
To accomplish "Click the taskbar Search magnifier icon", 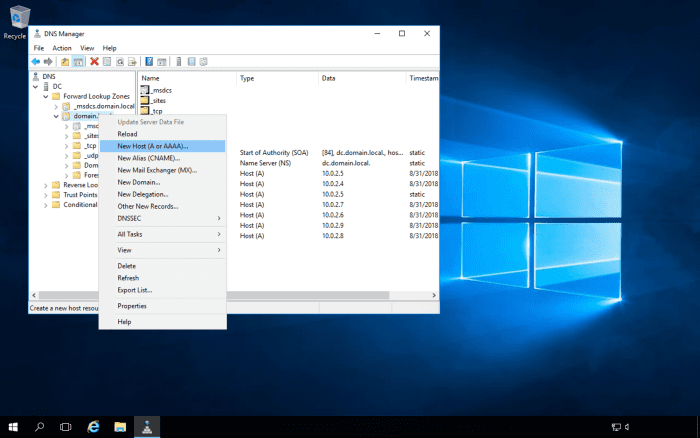I will click(x=39, y=427).
